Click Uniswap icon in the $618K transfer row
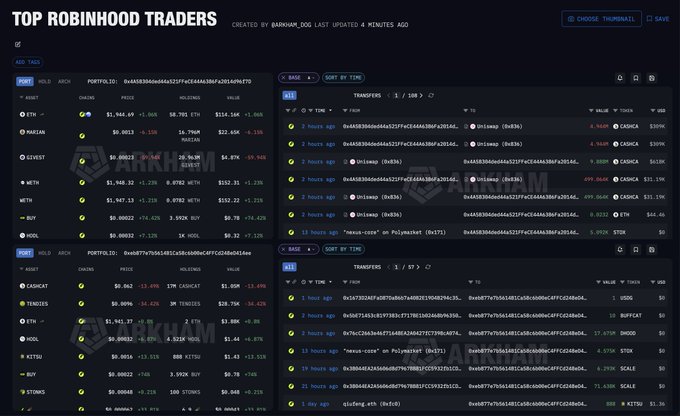 353,162
